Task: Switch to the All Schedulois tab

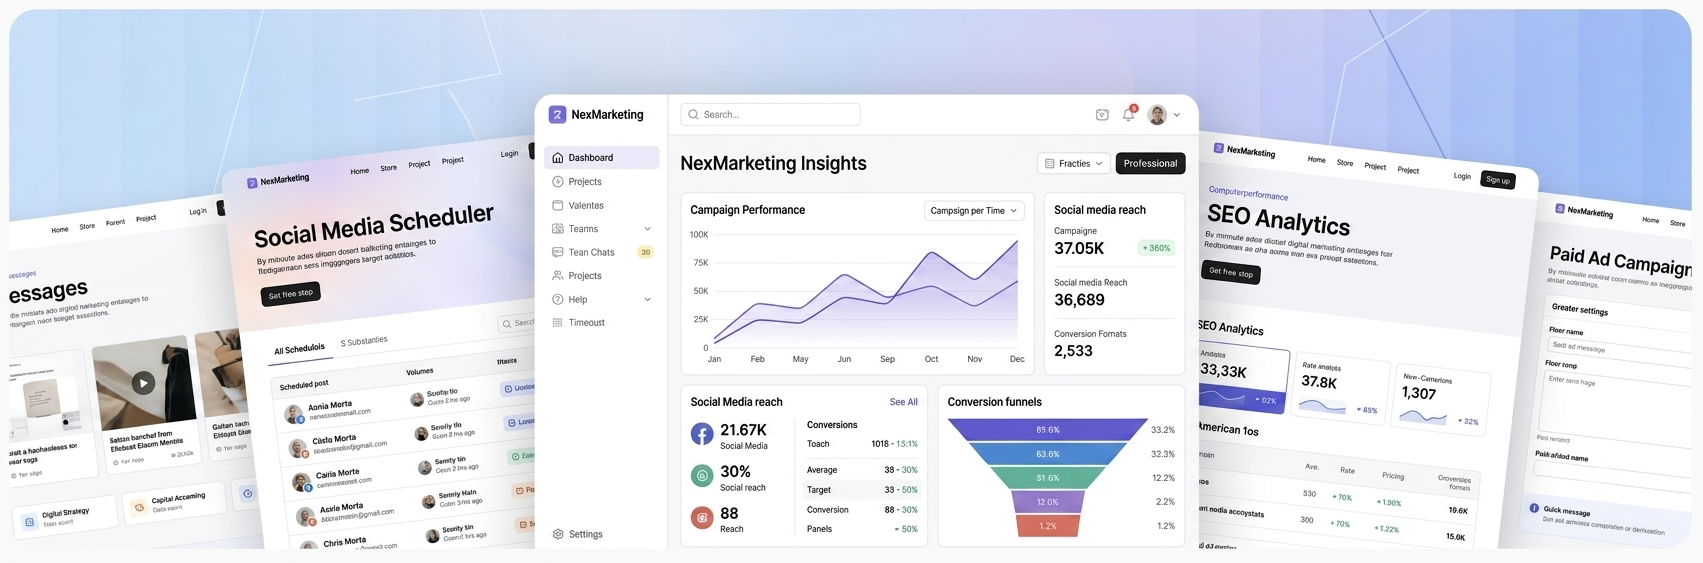Action: pos(299,349)
